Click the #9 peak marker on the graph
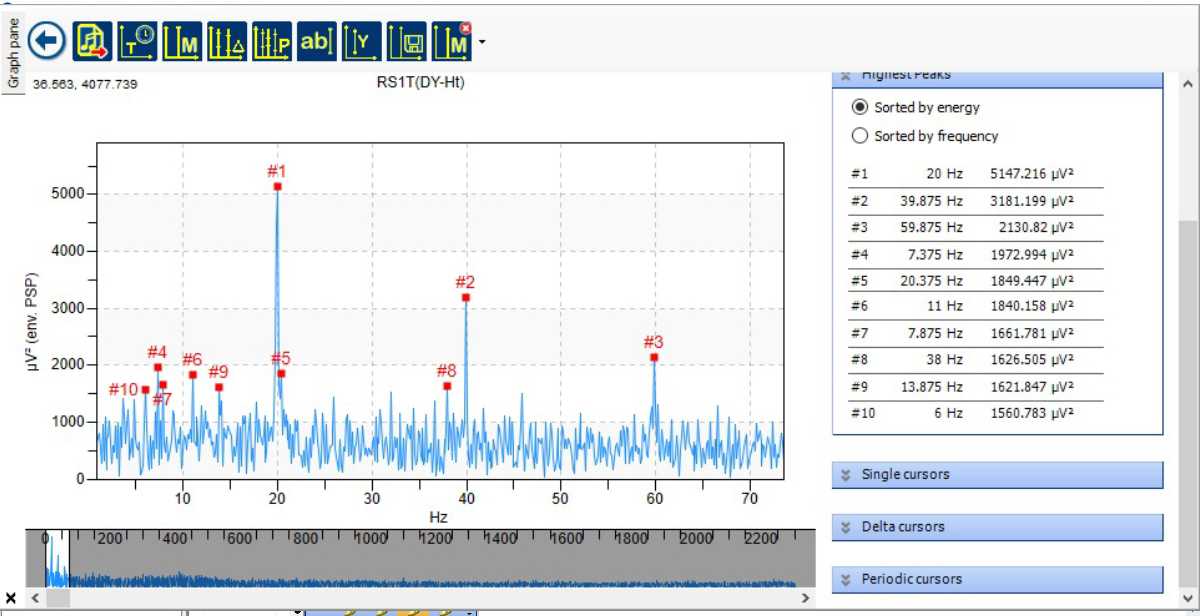This screenshot has height=616, width=1200. [219, 387]
